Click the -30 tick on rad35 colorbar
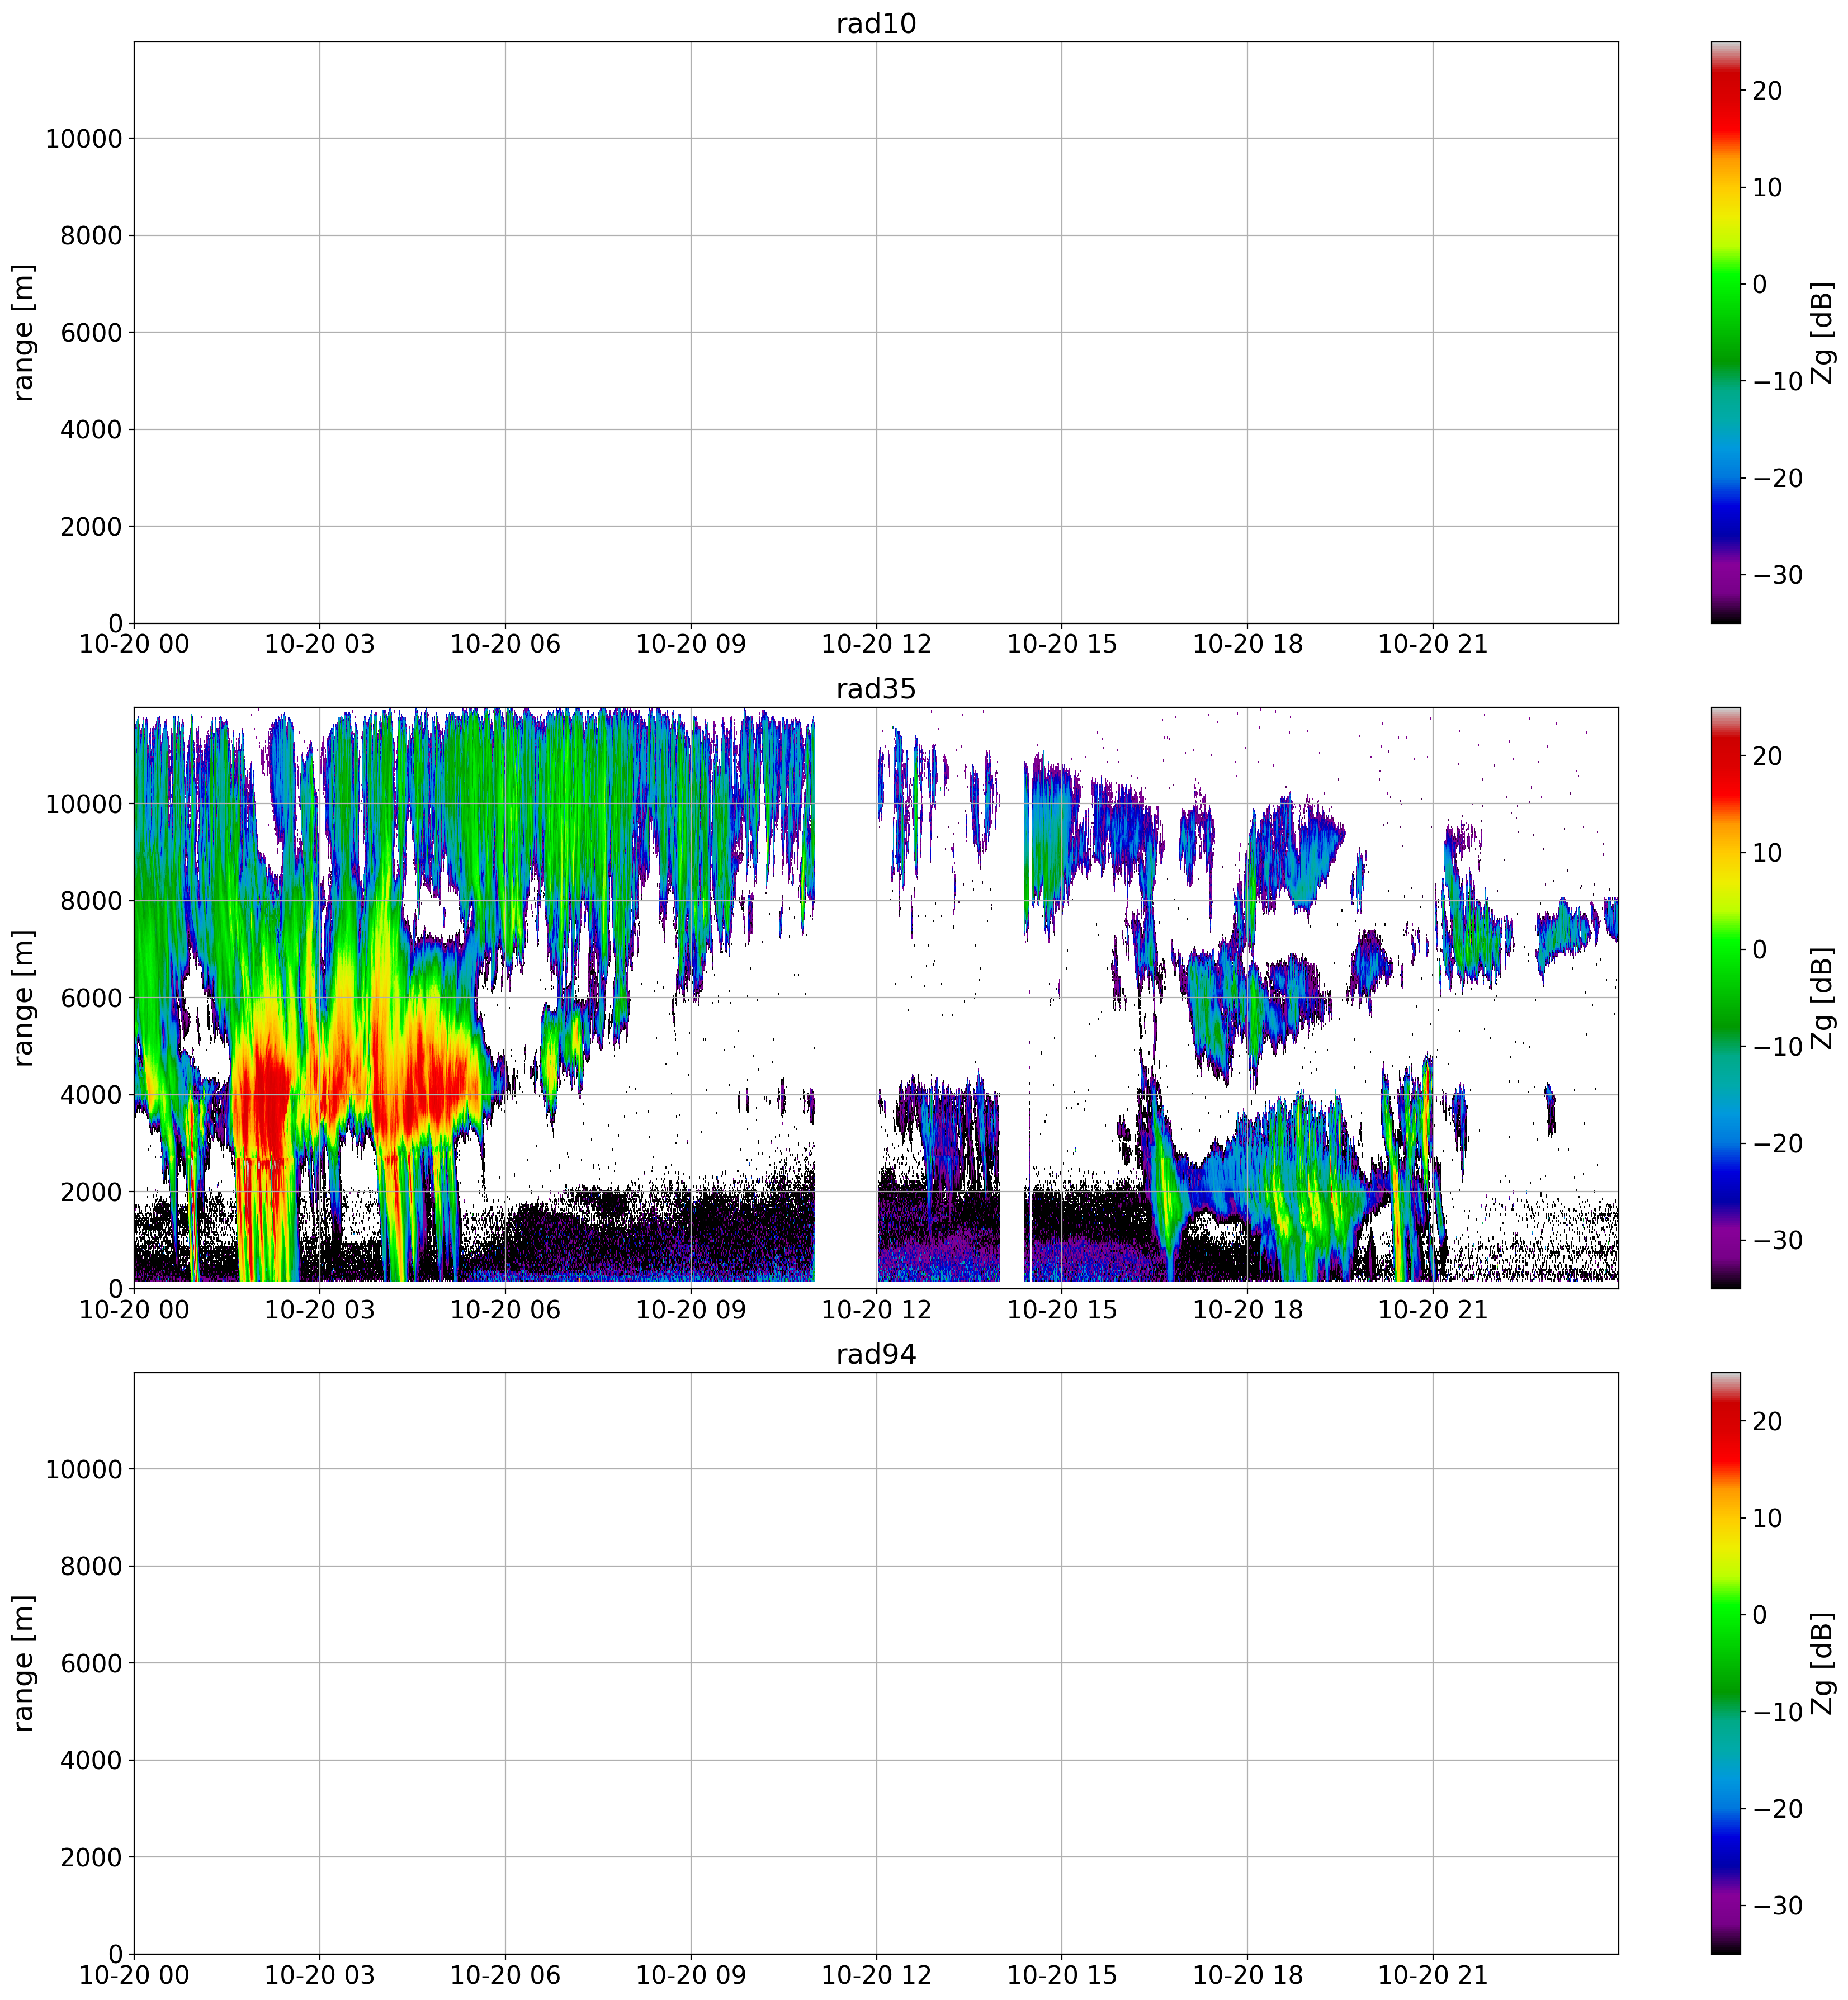This screenshot has width=1848, height=2000. (x=1777, y=1240)
